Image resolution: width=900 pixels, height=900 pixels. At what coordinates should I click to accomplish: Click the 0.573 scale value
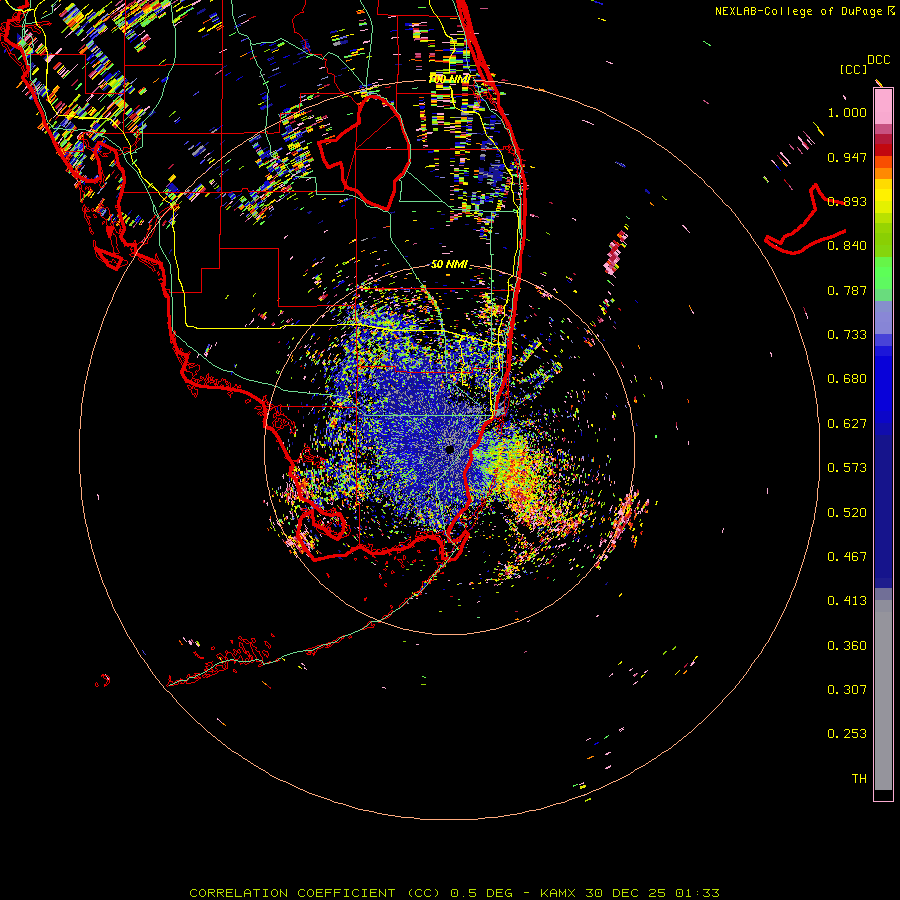847,468
